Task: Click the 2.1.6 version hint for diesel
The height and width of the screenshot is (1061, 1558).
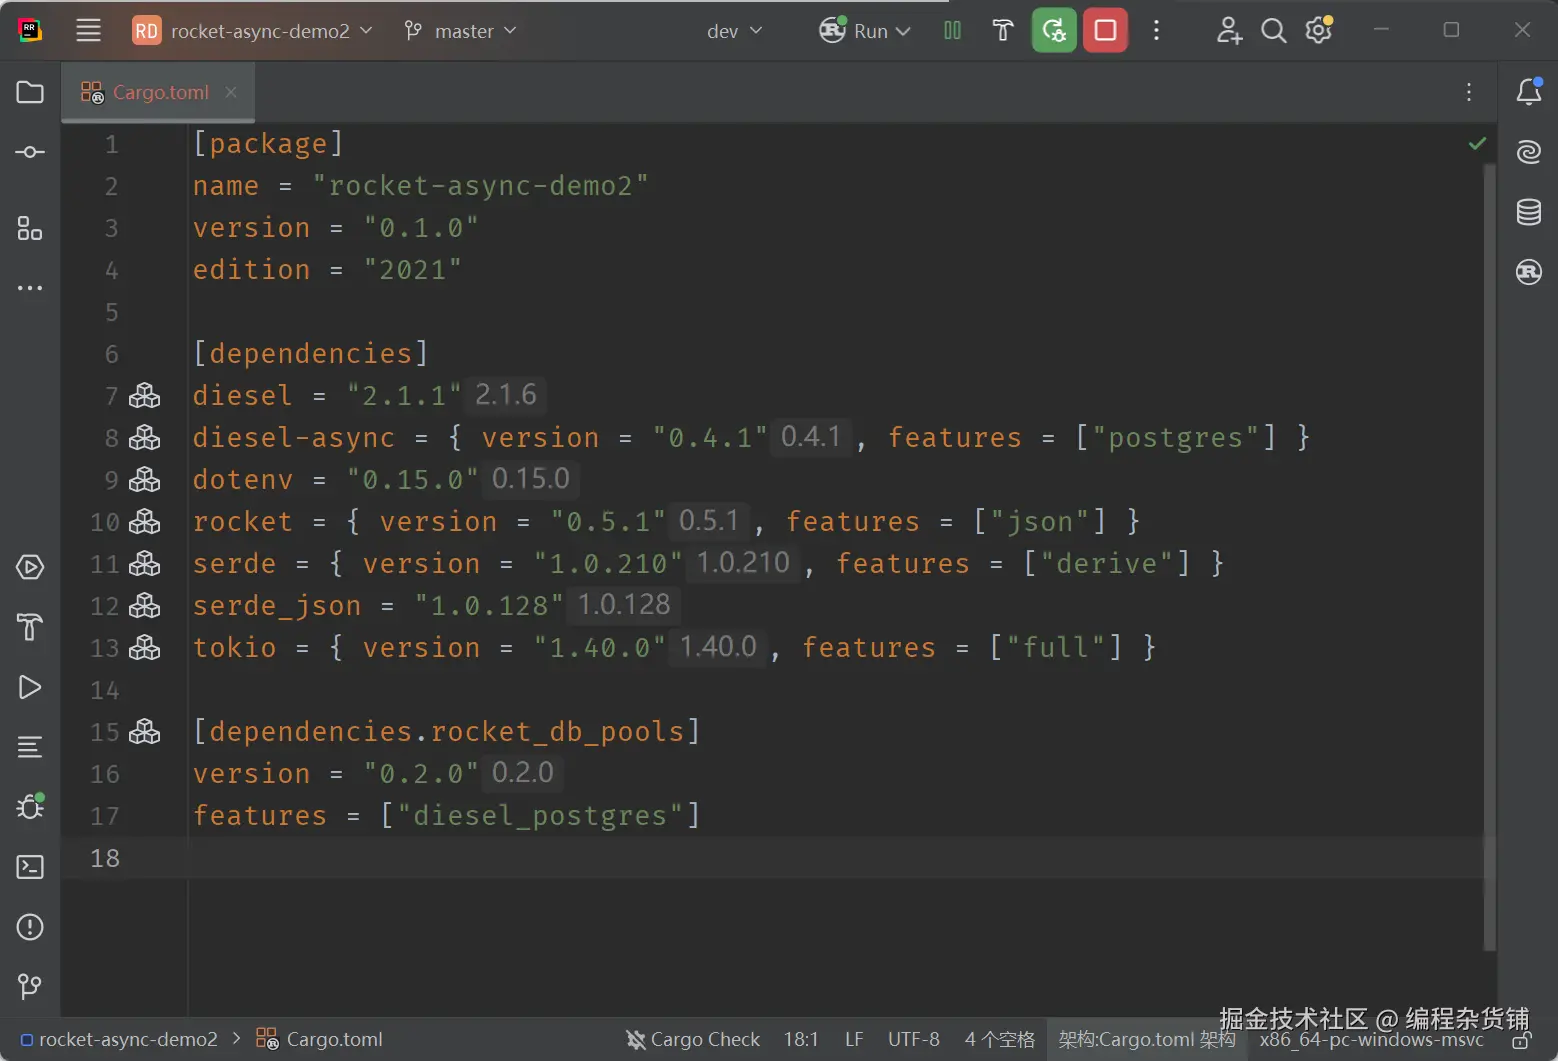Action: click(506, 395)
